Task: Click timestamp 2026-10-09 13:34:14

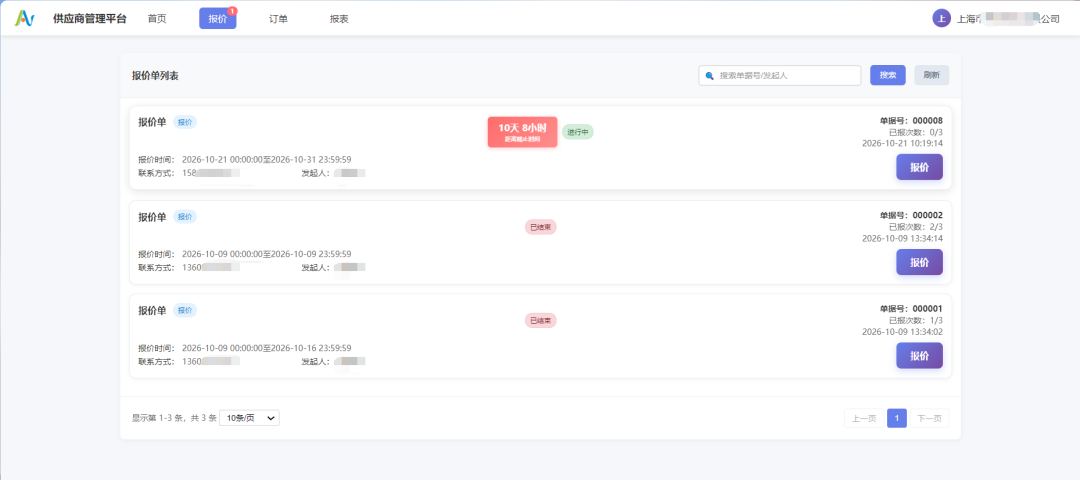Action: pos(902,238)
